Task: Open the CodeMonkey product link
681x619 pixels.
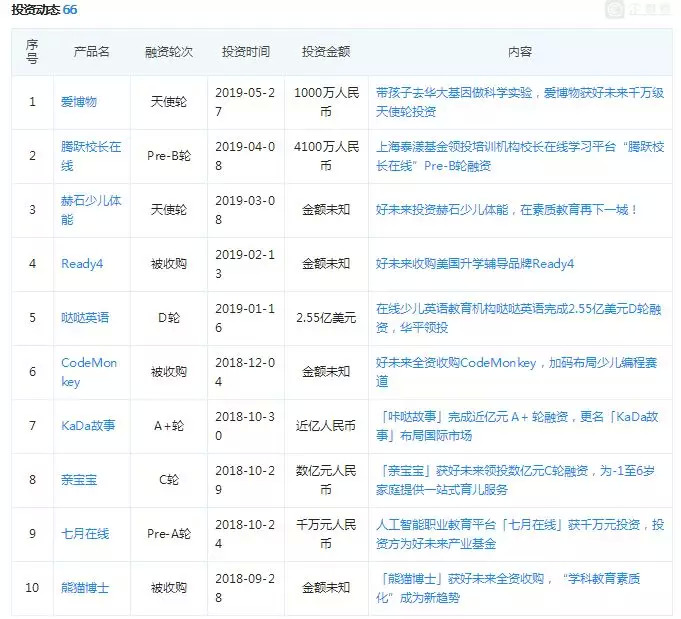Action: 89,372
